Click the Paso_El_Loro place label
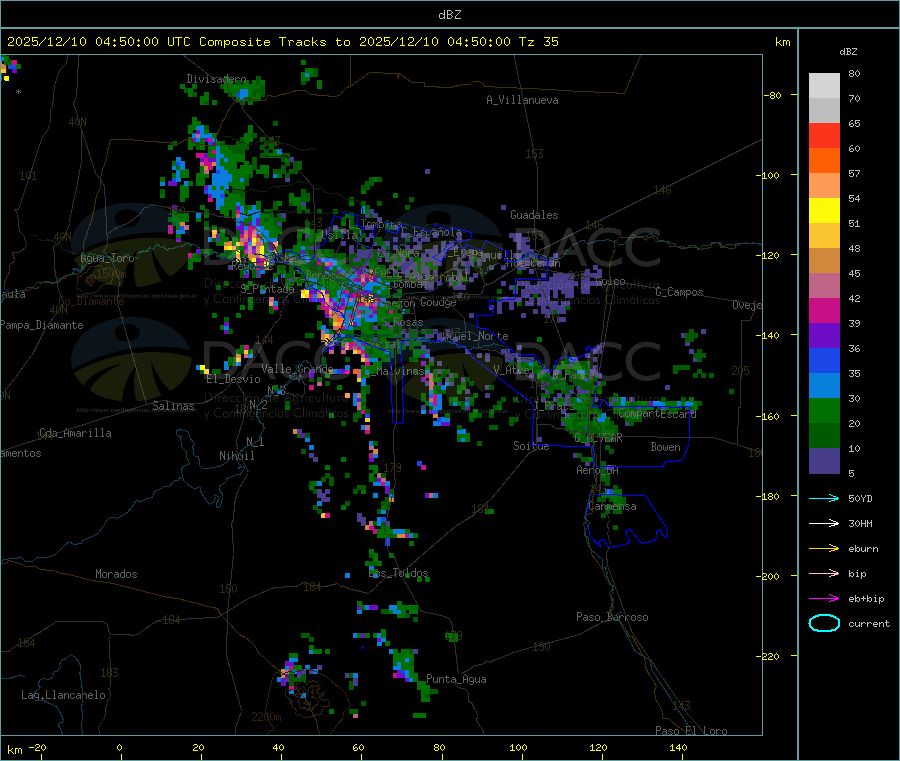Viewport: 900px width, 761px height. click(x=692, y=731)
